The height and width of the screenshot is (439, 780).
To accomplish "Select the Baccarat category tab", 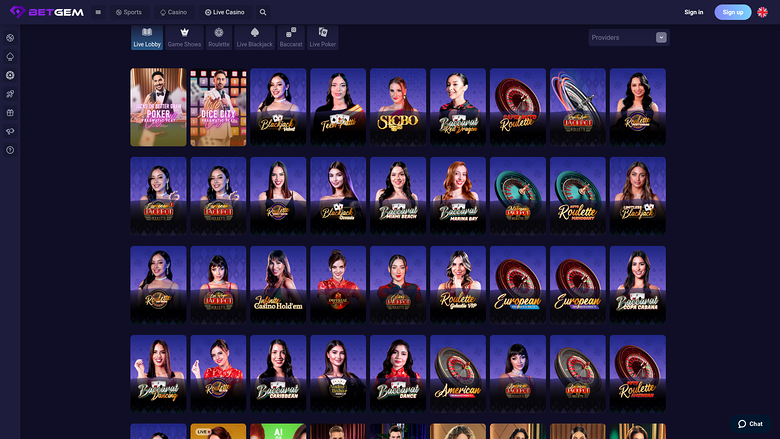I will pos(291,38).
